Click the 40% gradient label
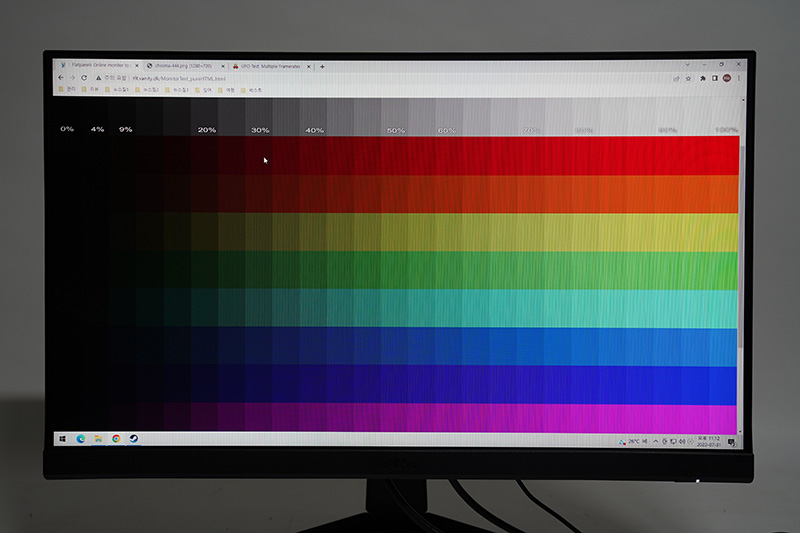 click(x=315, y=131)
